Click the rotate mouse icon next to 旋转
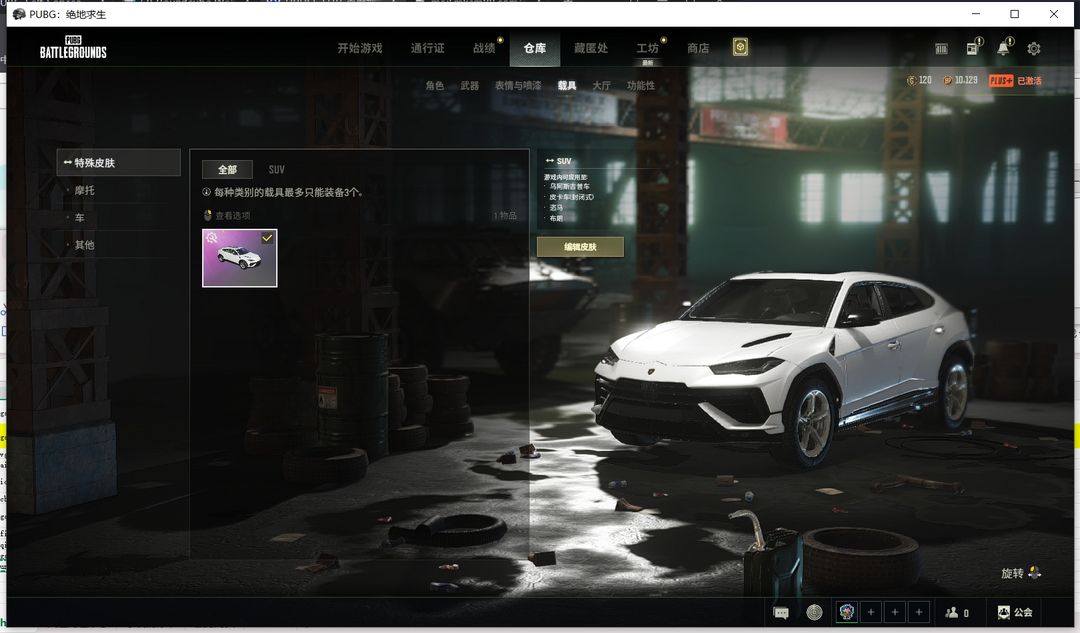The width and height of the screenshot is (1080, 633). 1035,572
